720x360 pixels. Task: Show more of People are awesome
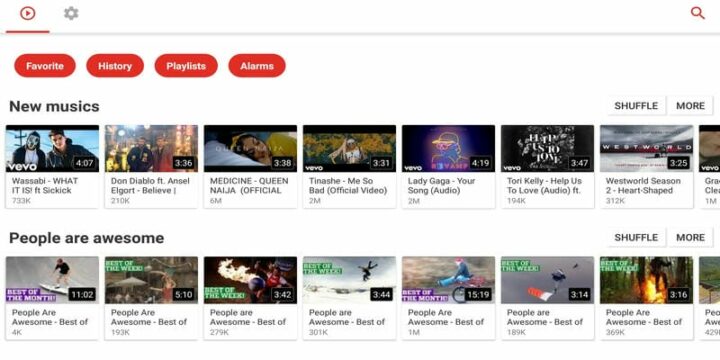[690, 237]
